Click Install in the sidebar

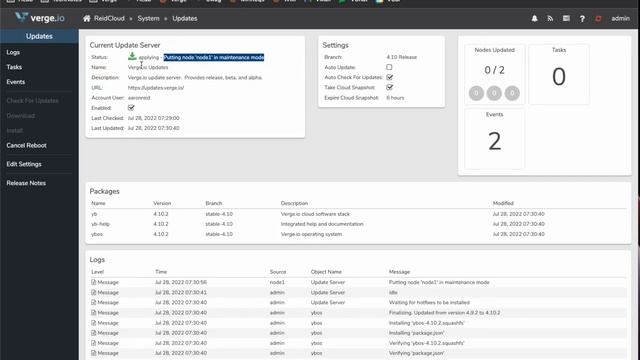click(14, 131)
